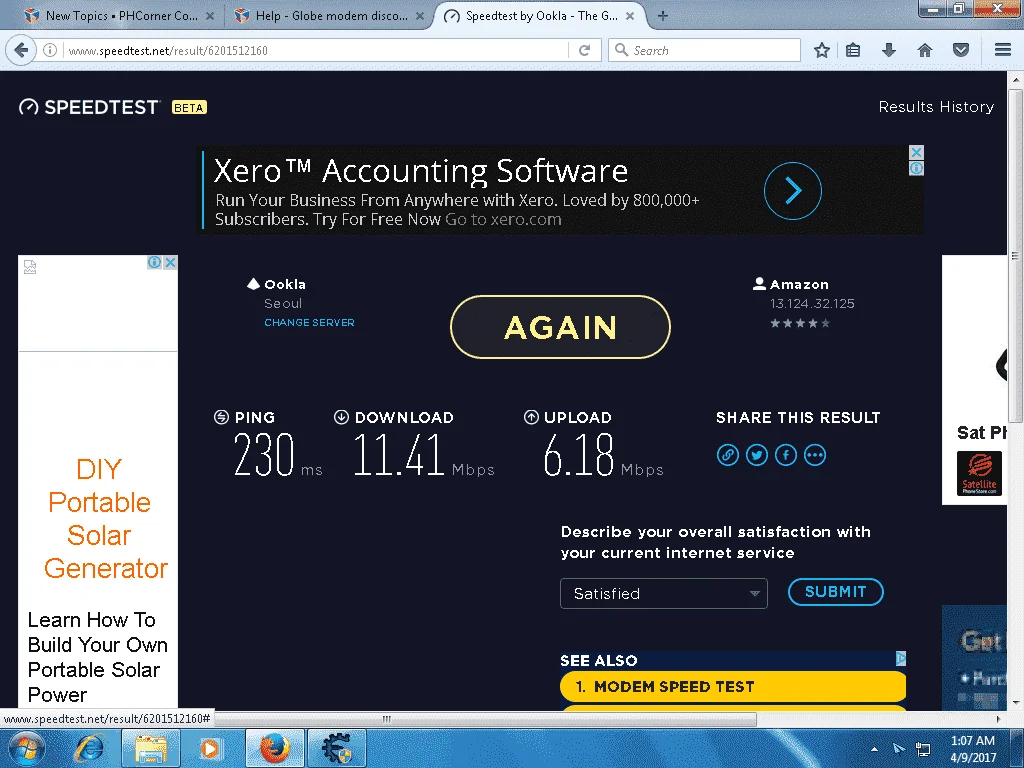Reload the page with the refresh icon
1024x768 pixels.
[x=584, y=50]
